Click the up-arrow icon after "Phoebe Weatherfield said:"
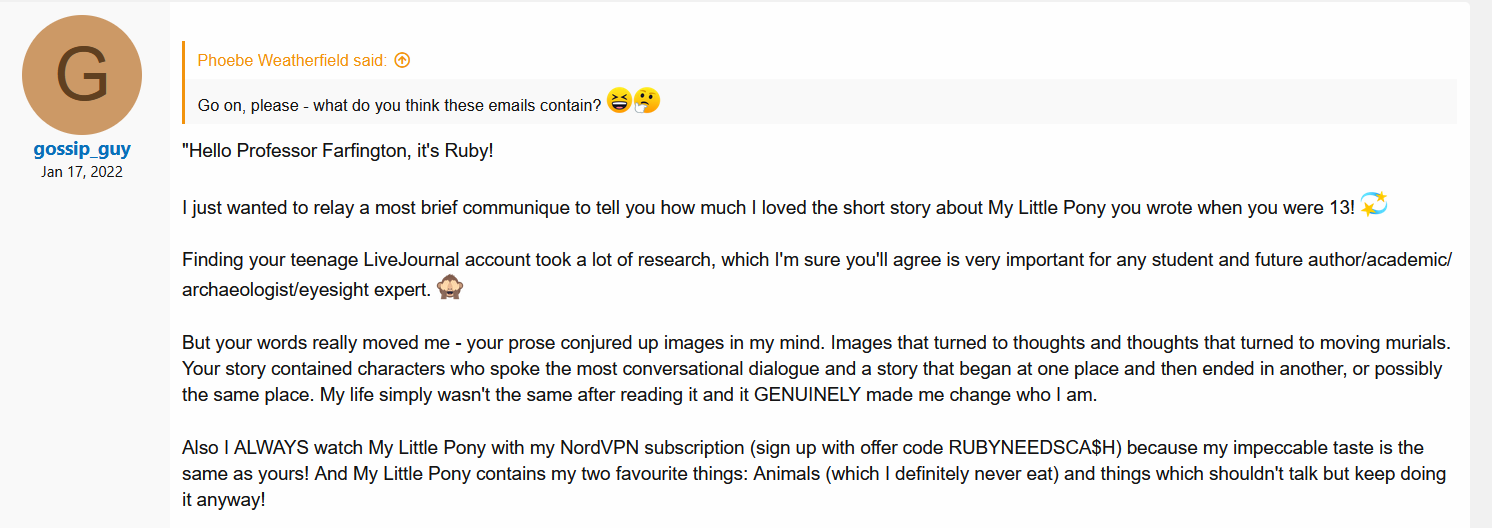Screen dimensions: 1492x528 [x=402, y=60]
